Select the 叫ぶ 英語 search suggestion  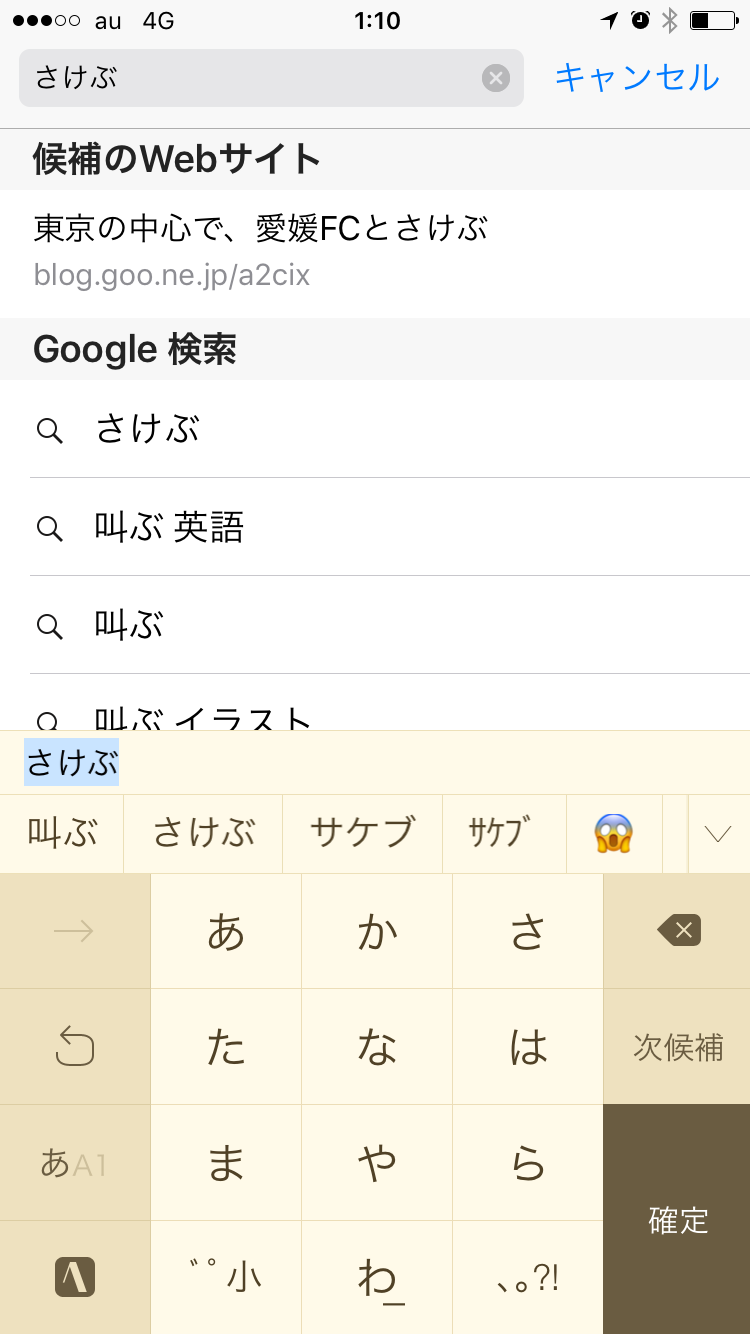click(x=170, y=527)
